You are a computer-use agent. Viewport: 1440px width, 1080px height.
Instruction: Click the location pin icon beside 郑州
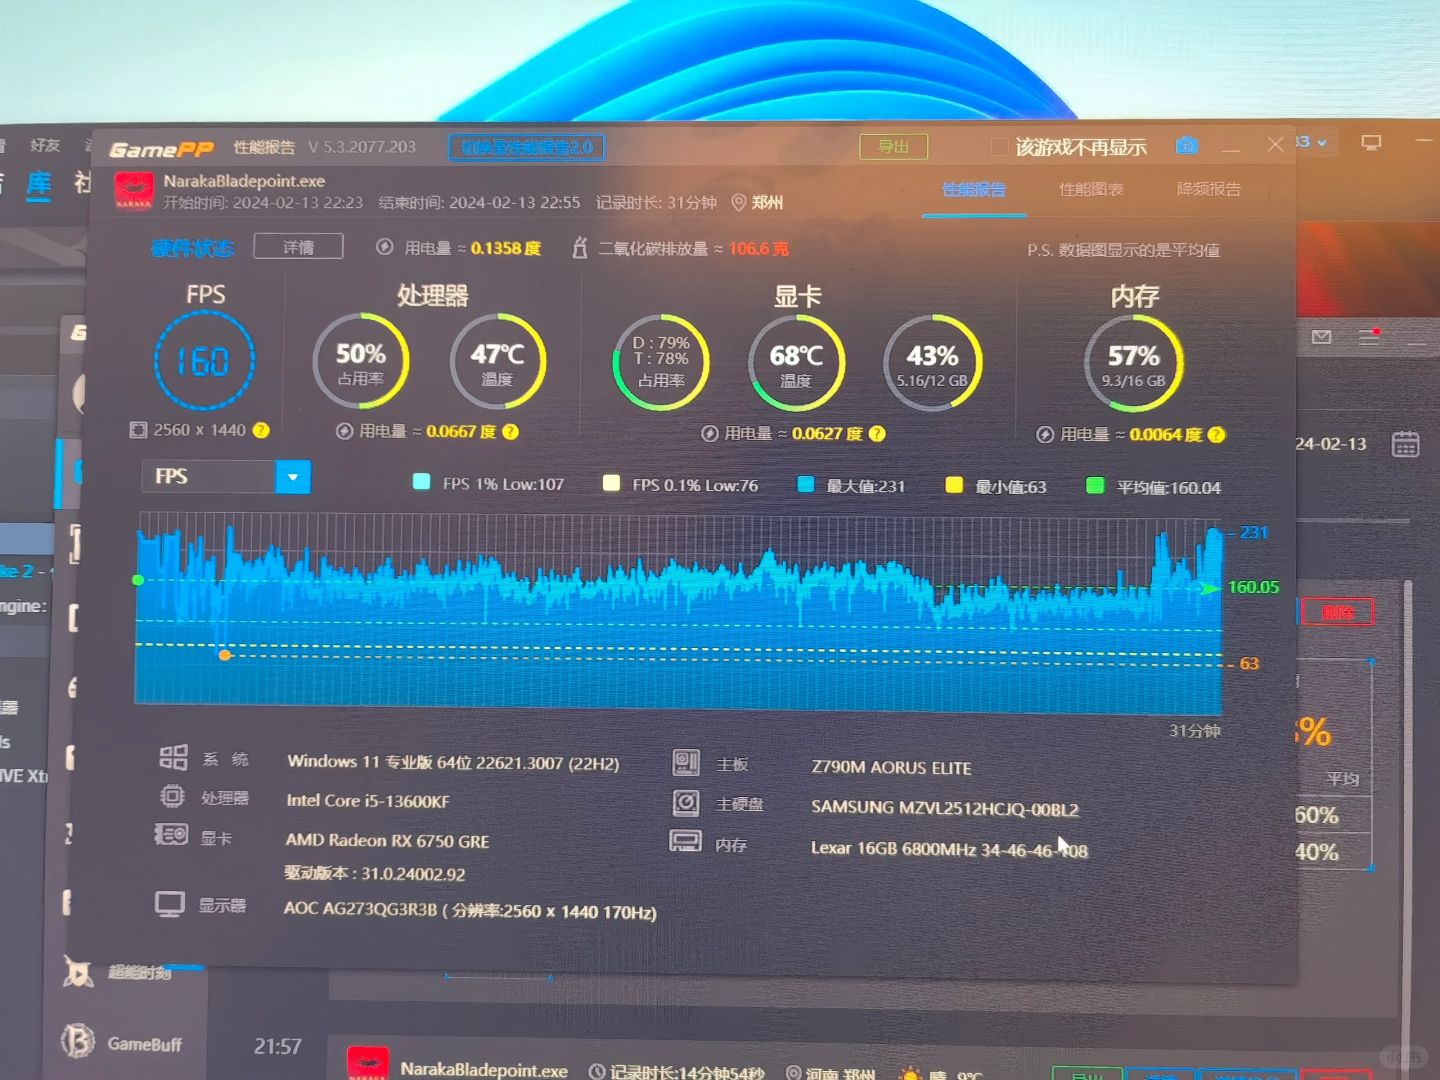(x=739, y=202)
